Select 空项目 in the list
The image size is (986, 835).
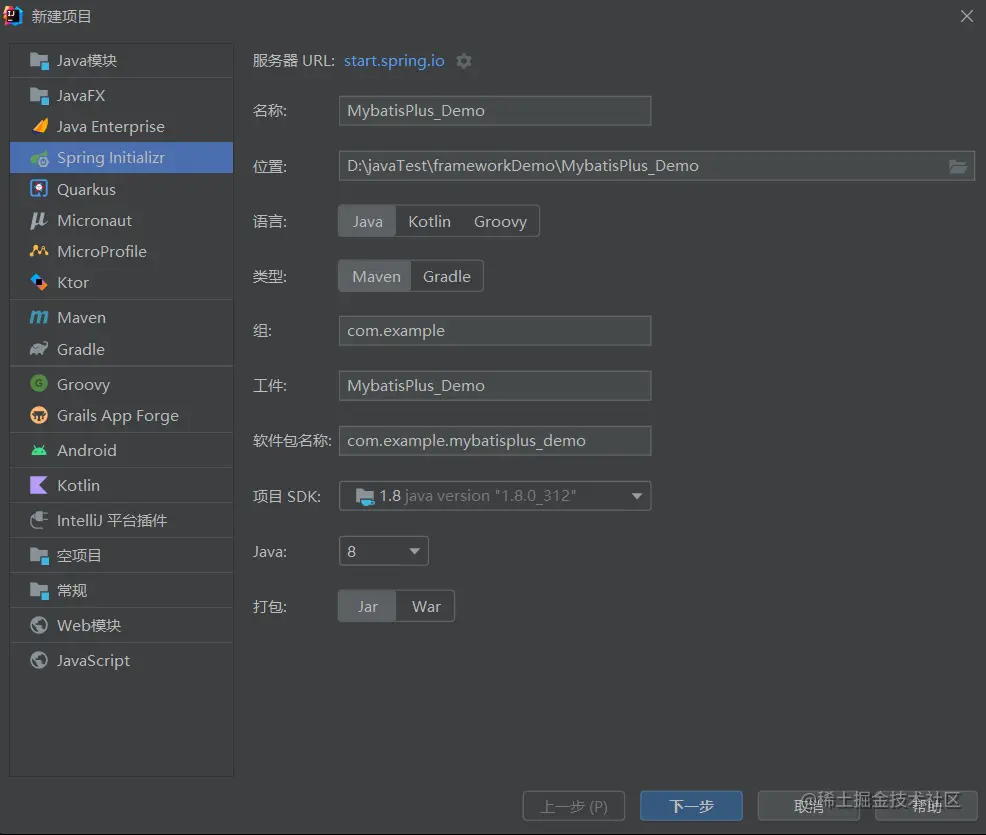click(x=121, y=555)
